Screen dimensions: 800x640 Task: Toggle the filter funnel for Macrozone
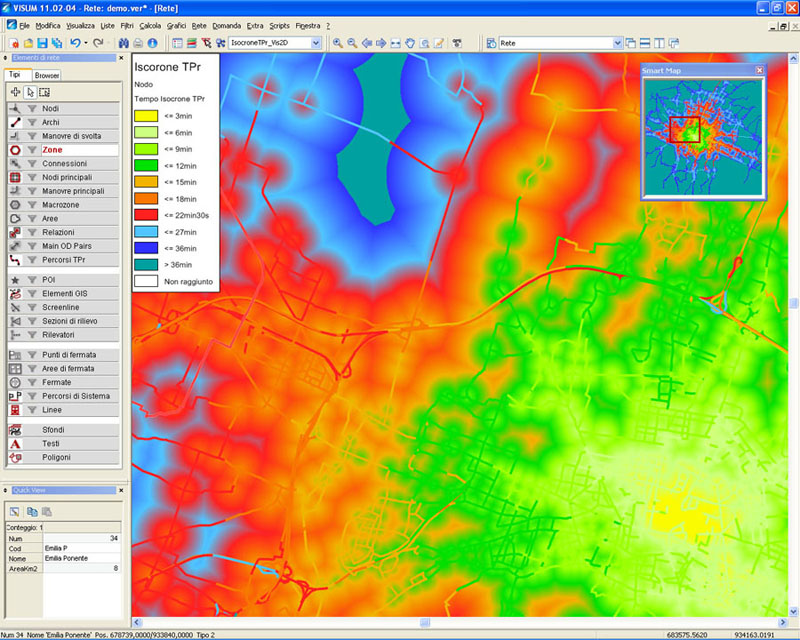(32, 205)
